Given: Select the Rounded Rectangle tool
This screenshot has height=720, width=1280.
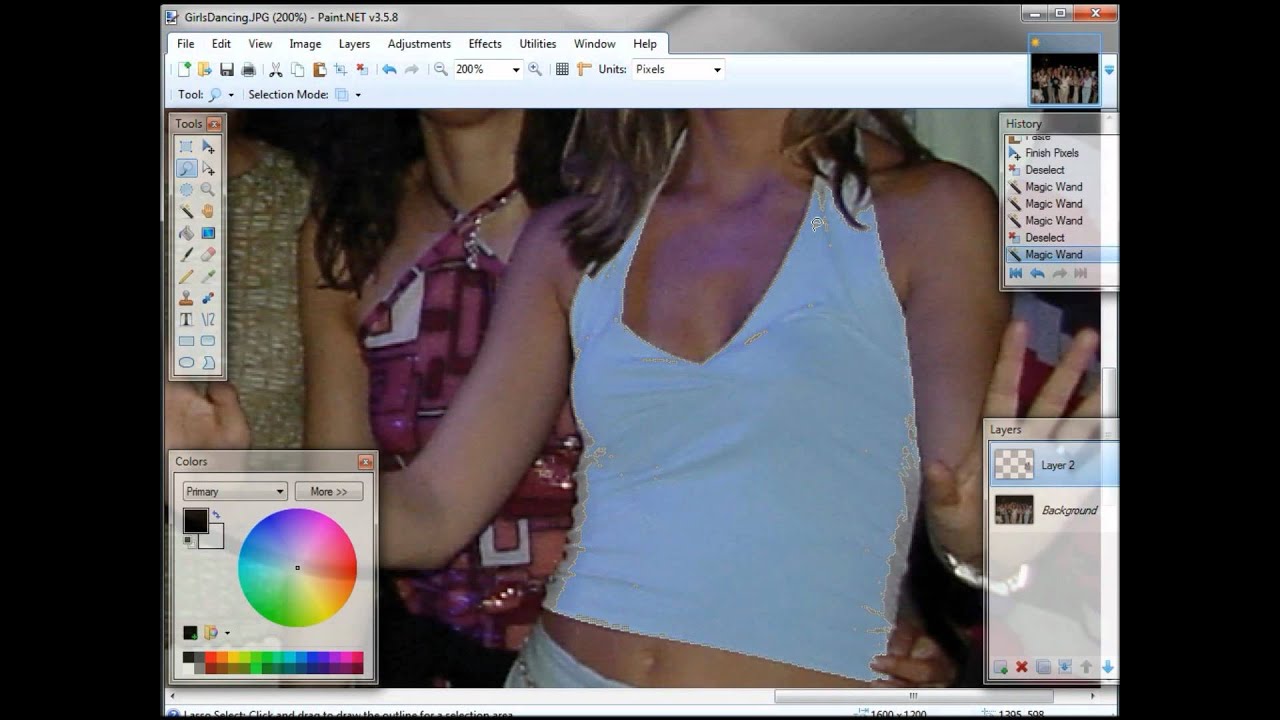Looking at the screenshot, I should click(x=208, y=341).
